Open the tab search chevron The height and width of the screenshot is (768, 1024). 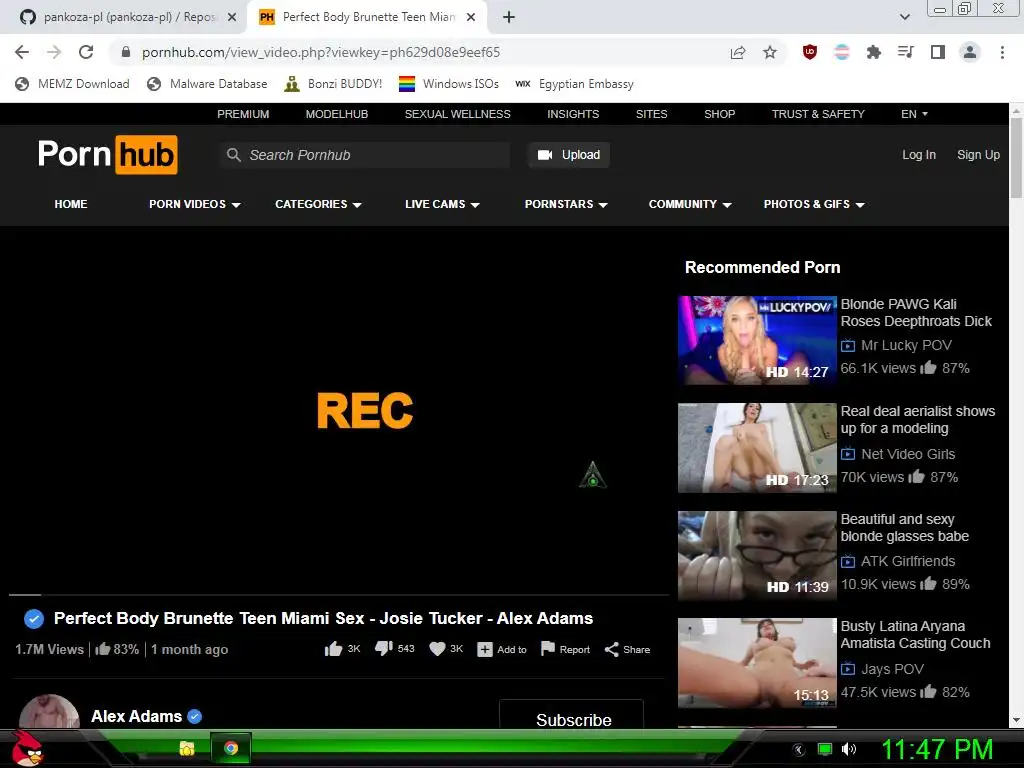(904, 18)
